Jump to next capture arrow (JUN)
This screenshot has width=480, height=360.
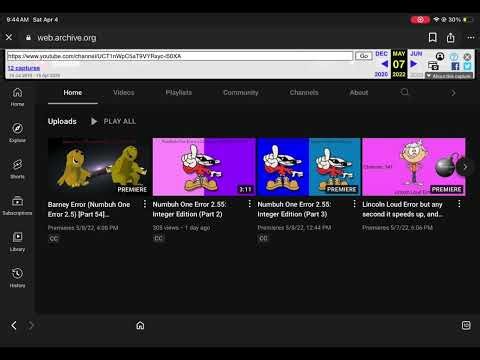pos(414,64)
